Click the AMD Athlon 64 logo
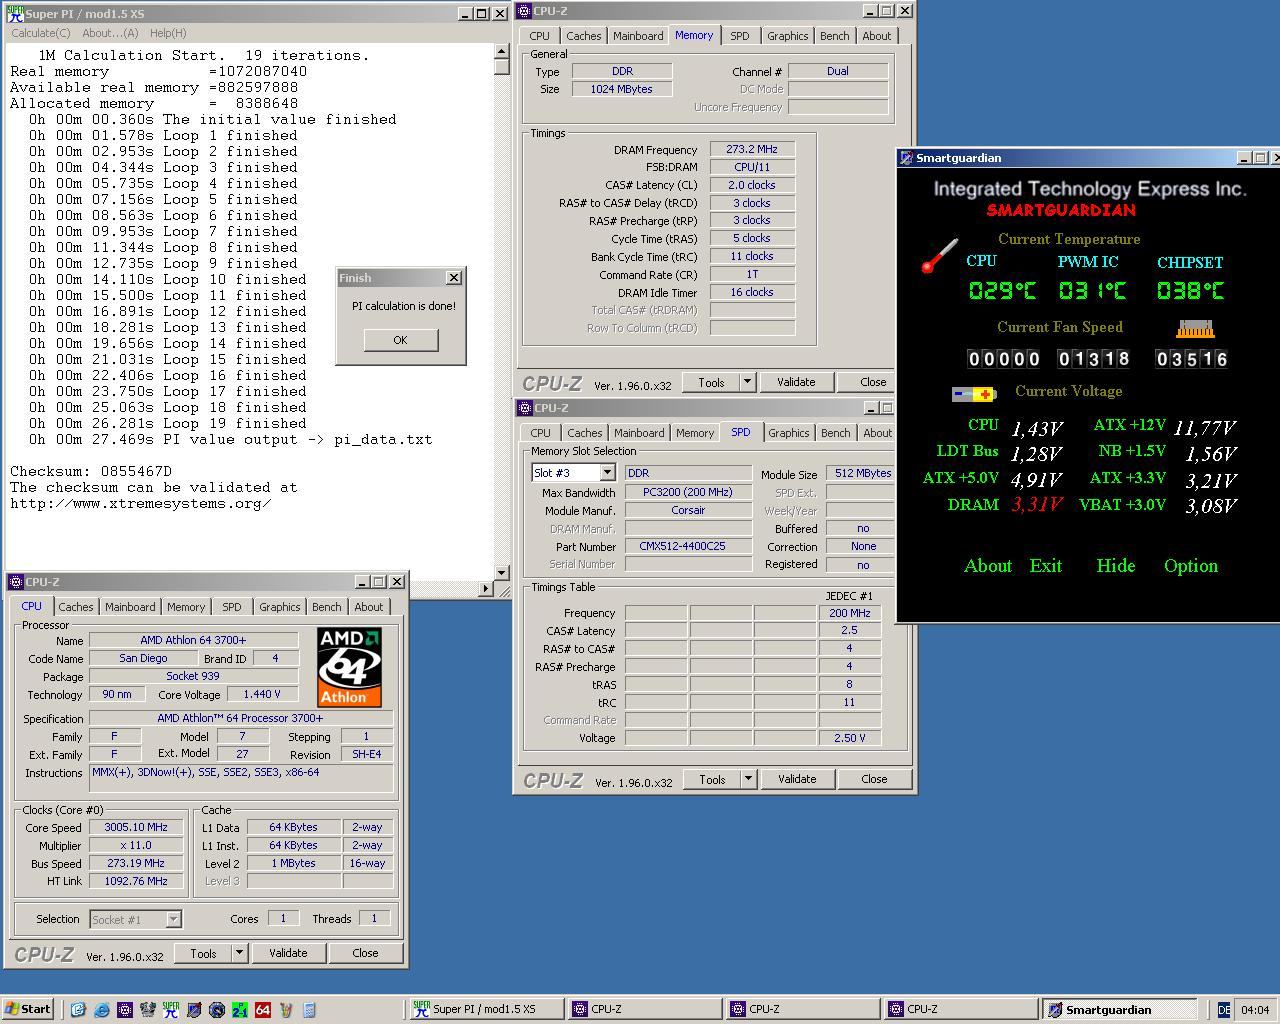Viewport: 1280px width, 1024px height. coord(349,667)
